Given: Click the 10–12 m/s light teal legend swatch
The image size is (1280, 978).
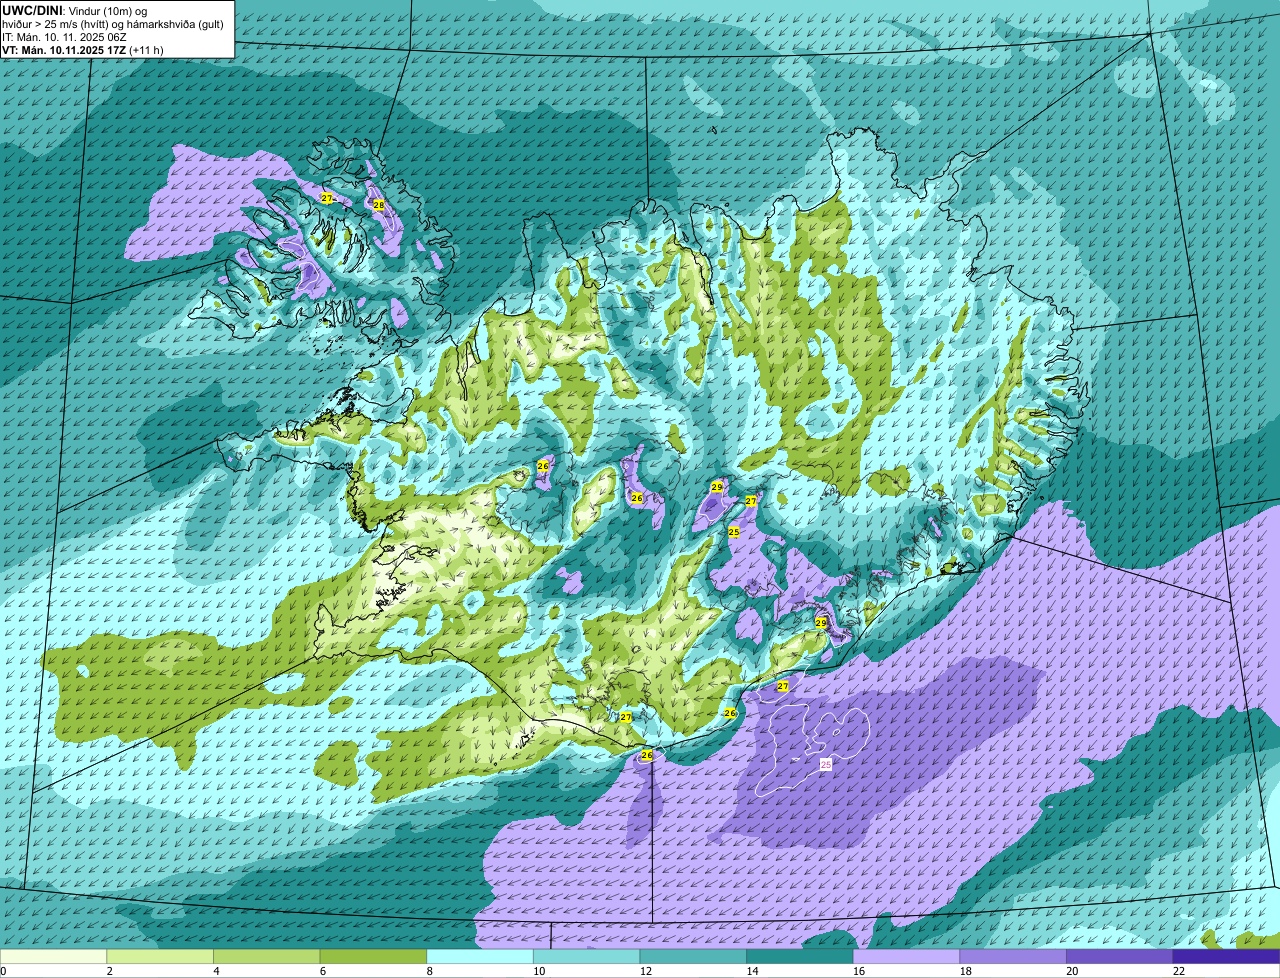Looking at the screenshot, I should tap(586, 957).
